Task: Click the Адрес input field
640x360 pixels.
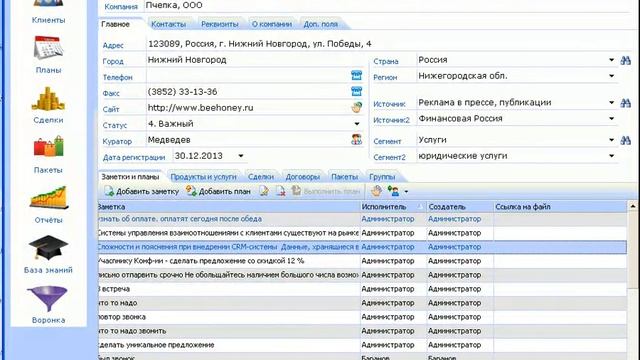Action: tap(390, 44)
